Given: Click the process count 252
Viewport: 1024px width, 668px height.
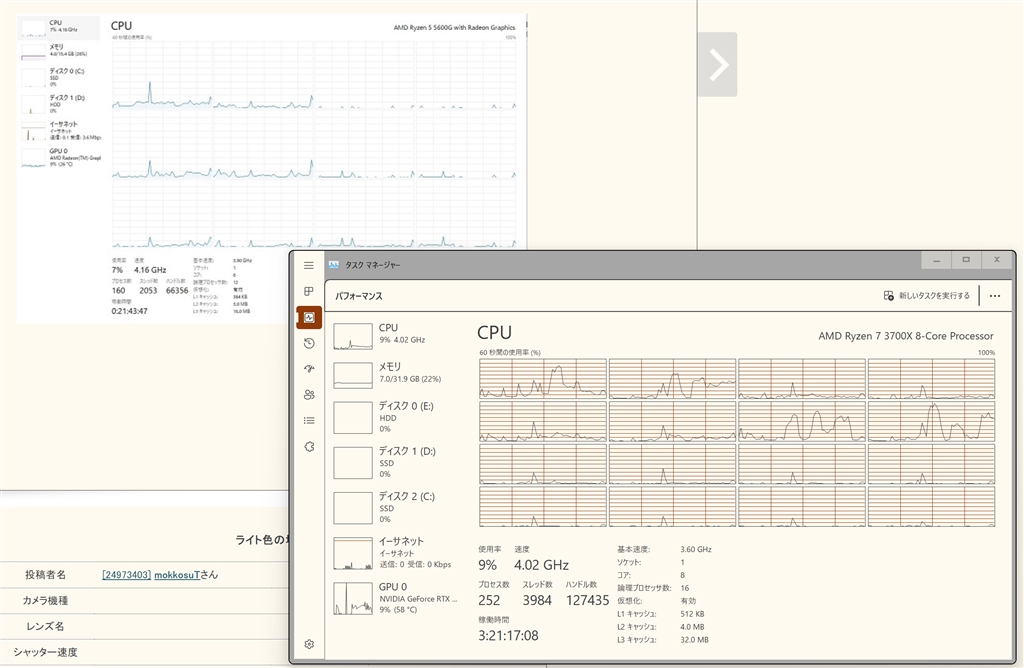Looking at the screenshot, I should pyautogui.click(x=489, y=600).
